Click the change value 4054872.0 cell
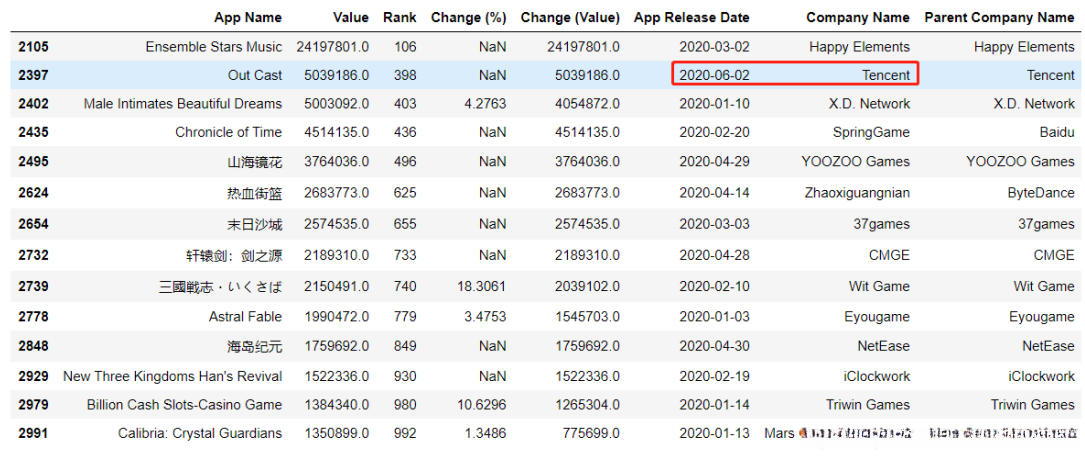 (x=587, y=104)
